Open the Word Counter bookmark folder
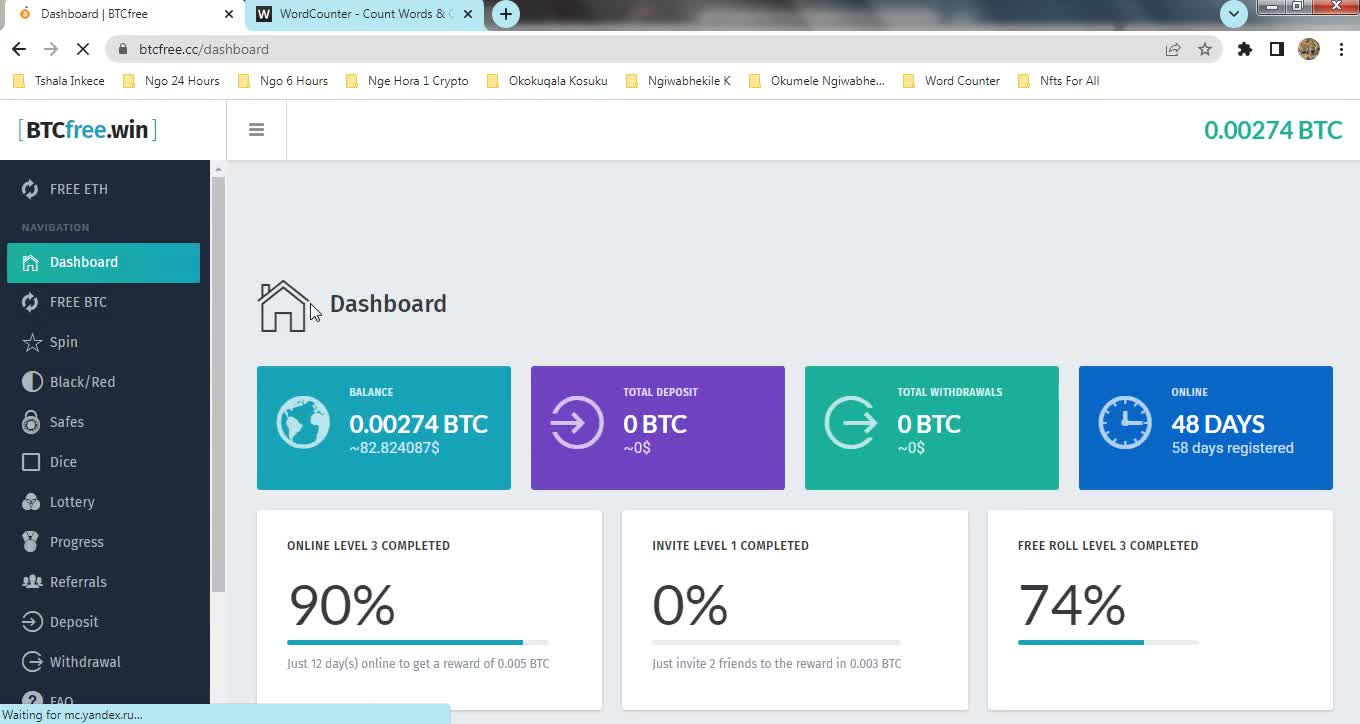 [x=951, y=81]
